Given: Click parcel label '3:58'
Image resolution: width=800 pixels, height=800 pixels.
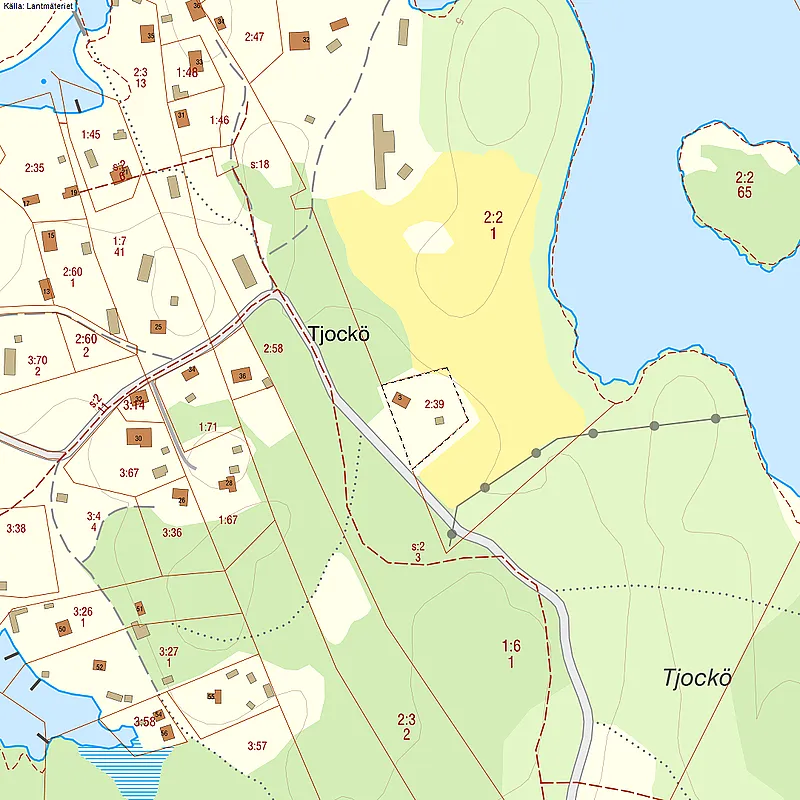Looking at the screenshot, I should coord(144,721).
